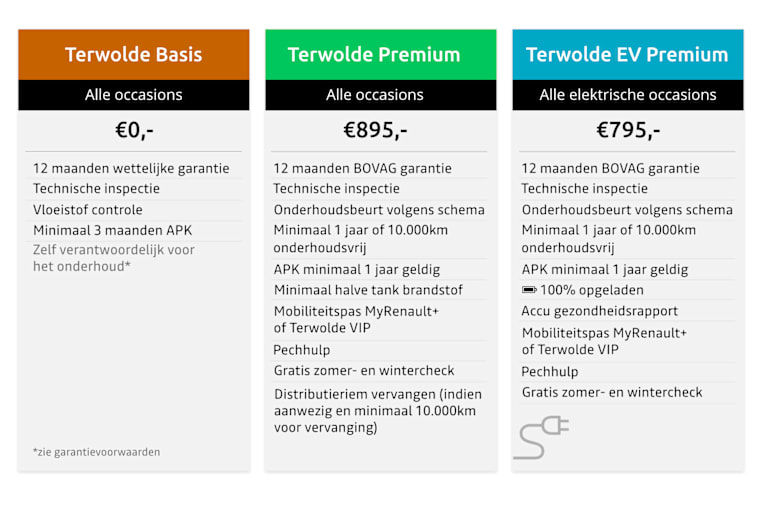Select the green Terwolde Premium header
The width and height of the screenshot is (758, 505).
(x=381, y=55)
